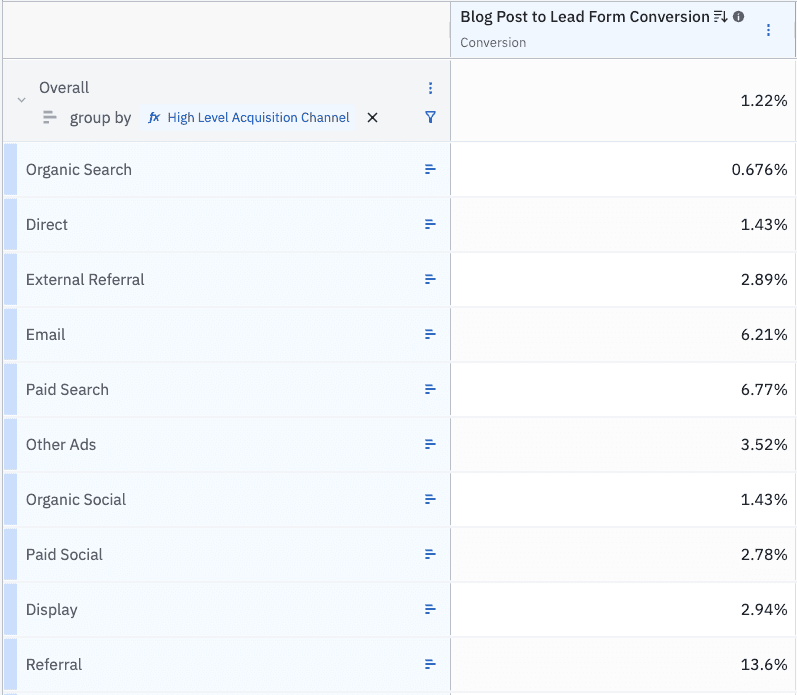Remove the High Level Acquisition Channel grouping
This screenshot has width=797, height=695.
(372, 118)
